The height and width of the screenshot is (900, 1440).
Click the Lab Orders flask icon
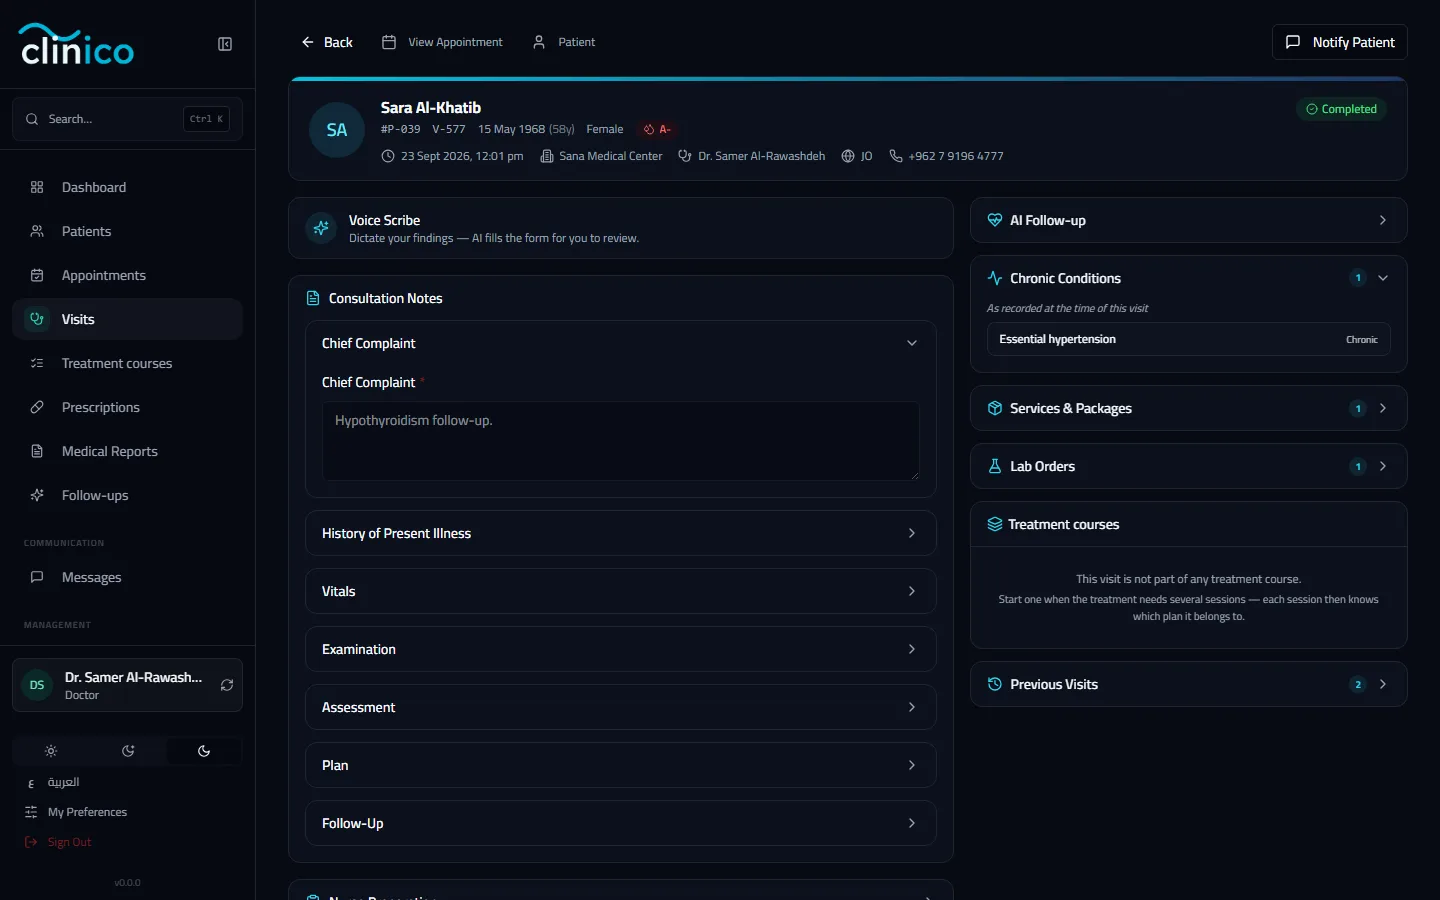(x=995, y=466)
